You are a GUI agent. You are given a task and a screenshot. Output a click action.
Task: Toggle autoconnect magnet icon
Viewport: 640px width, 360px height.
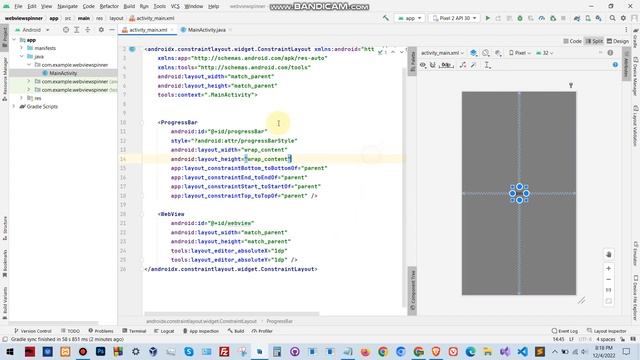pyautogui.click(x=433, y=65)
